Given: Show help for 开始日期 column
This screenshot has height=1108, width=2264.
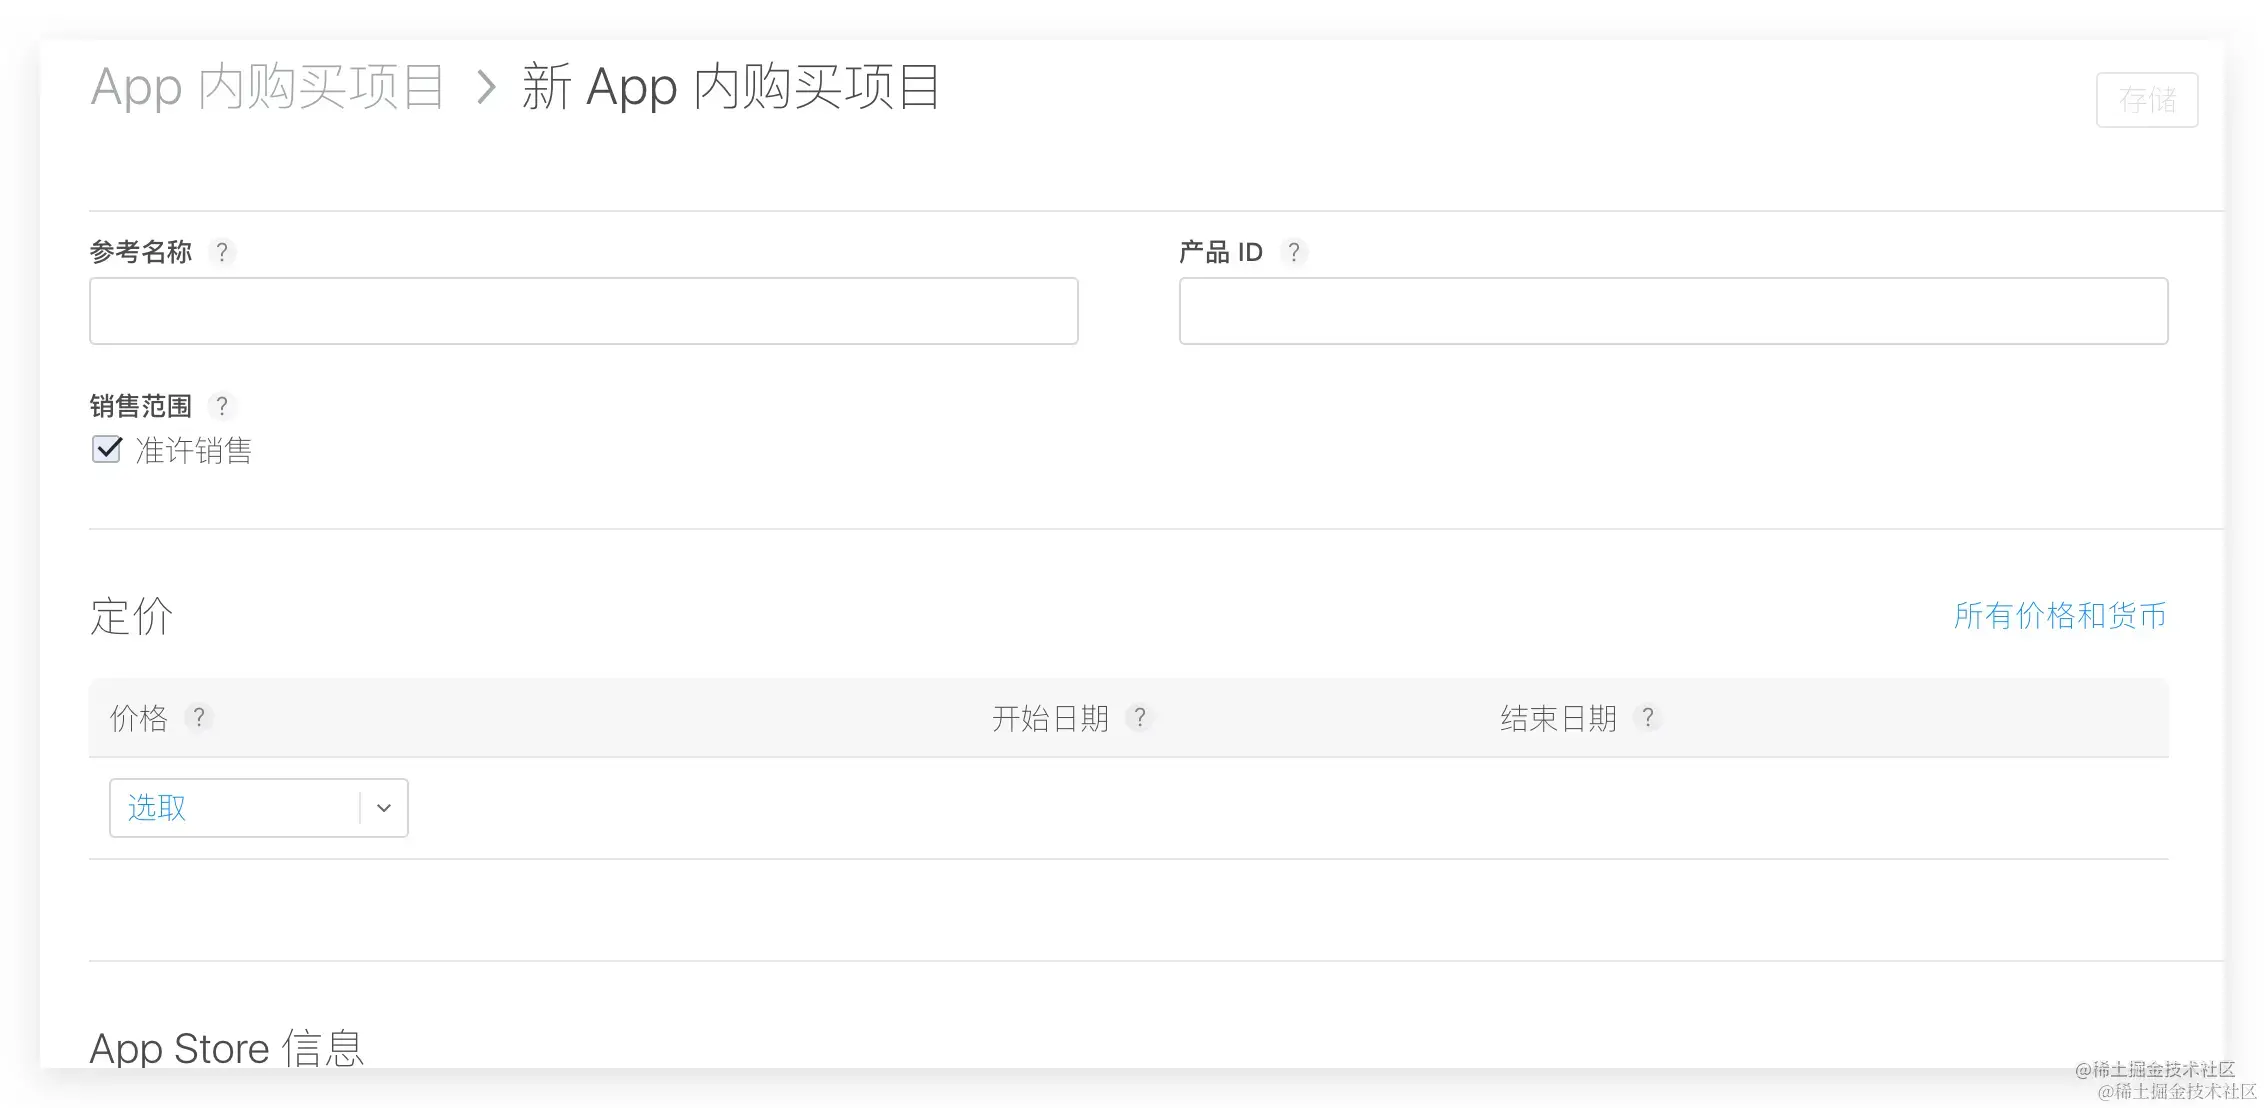Looking at the screenshot, I should tap(1139, 718).
